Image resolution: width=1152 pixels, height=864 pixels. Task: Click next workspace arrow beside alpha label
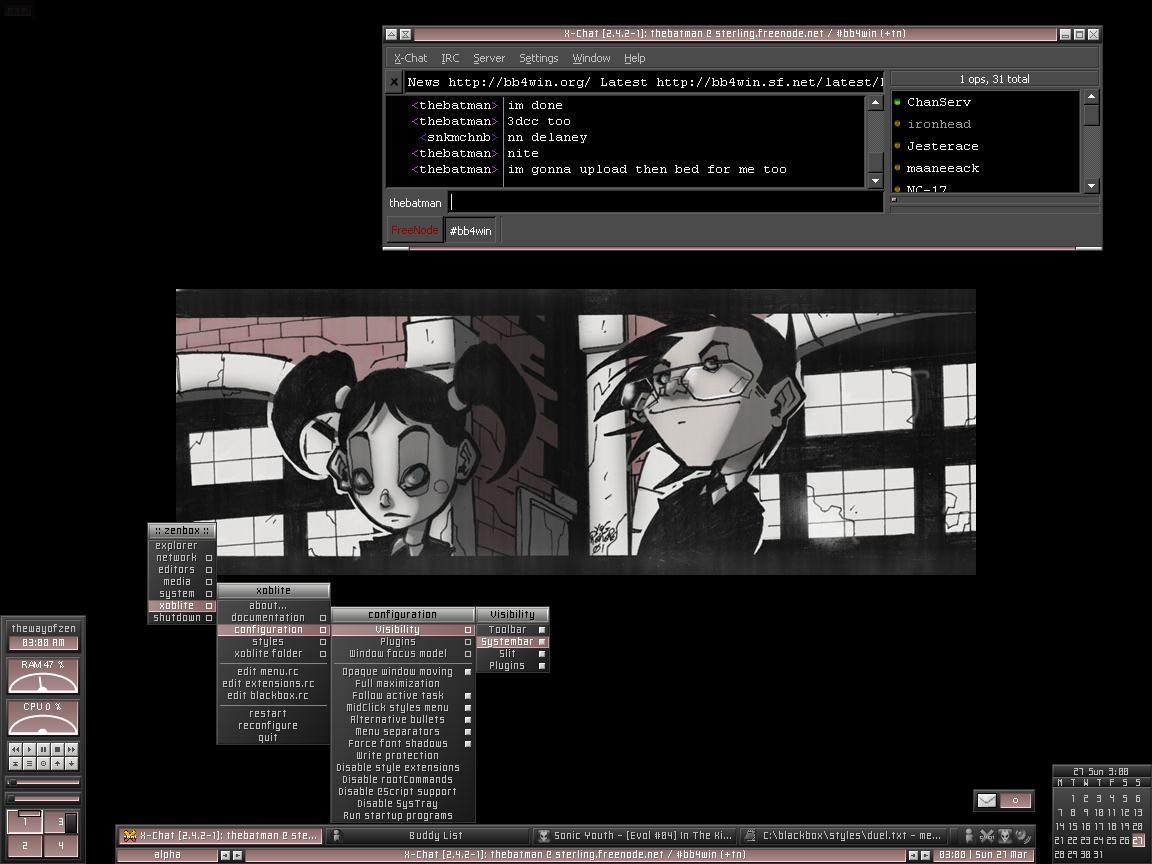[x=237, y=855]
